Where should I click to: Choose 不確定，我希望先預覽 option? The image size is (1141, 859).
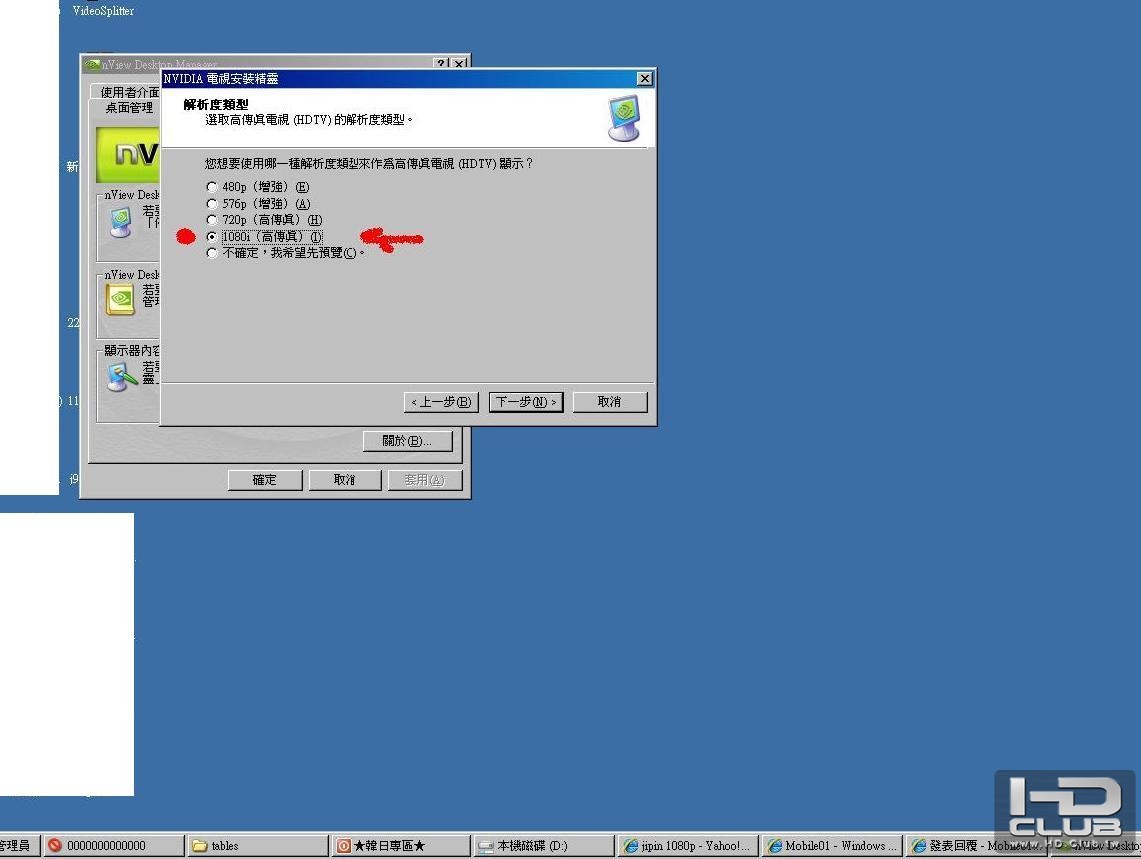pyautogui.click(x=212, y=253)
